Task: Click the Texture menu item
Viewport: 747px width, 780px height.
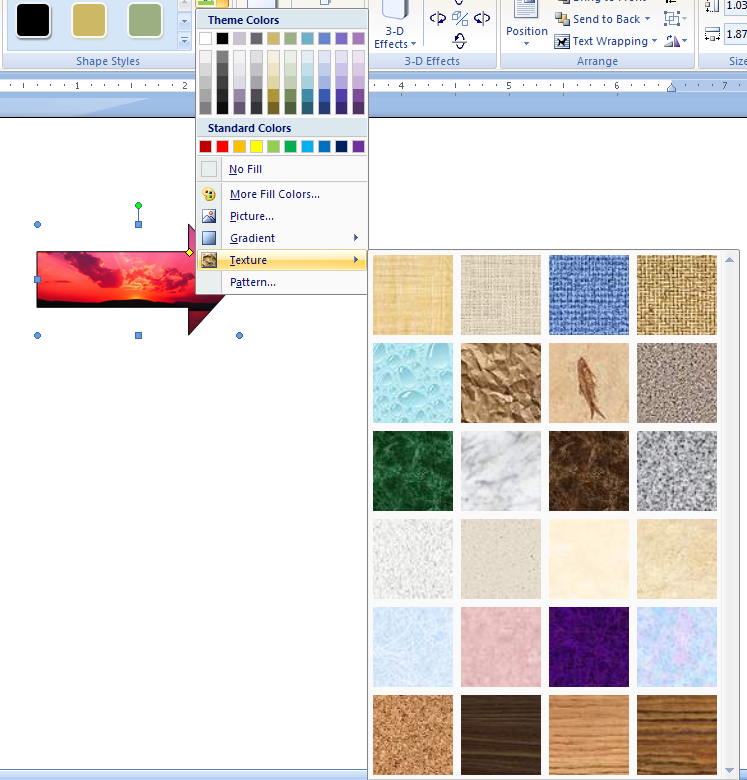Action: (282, 260)
